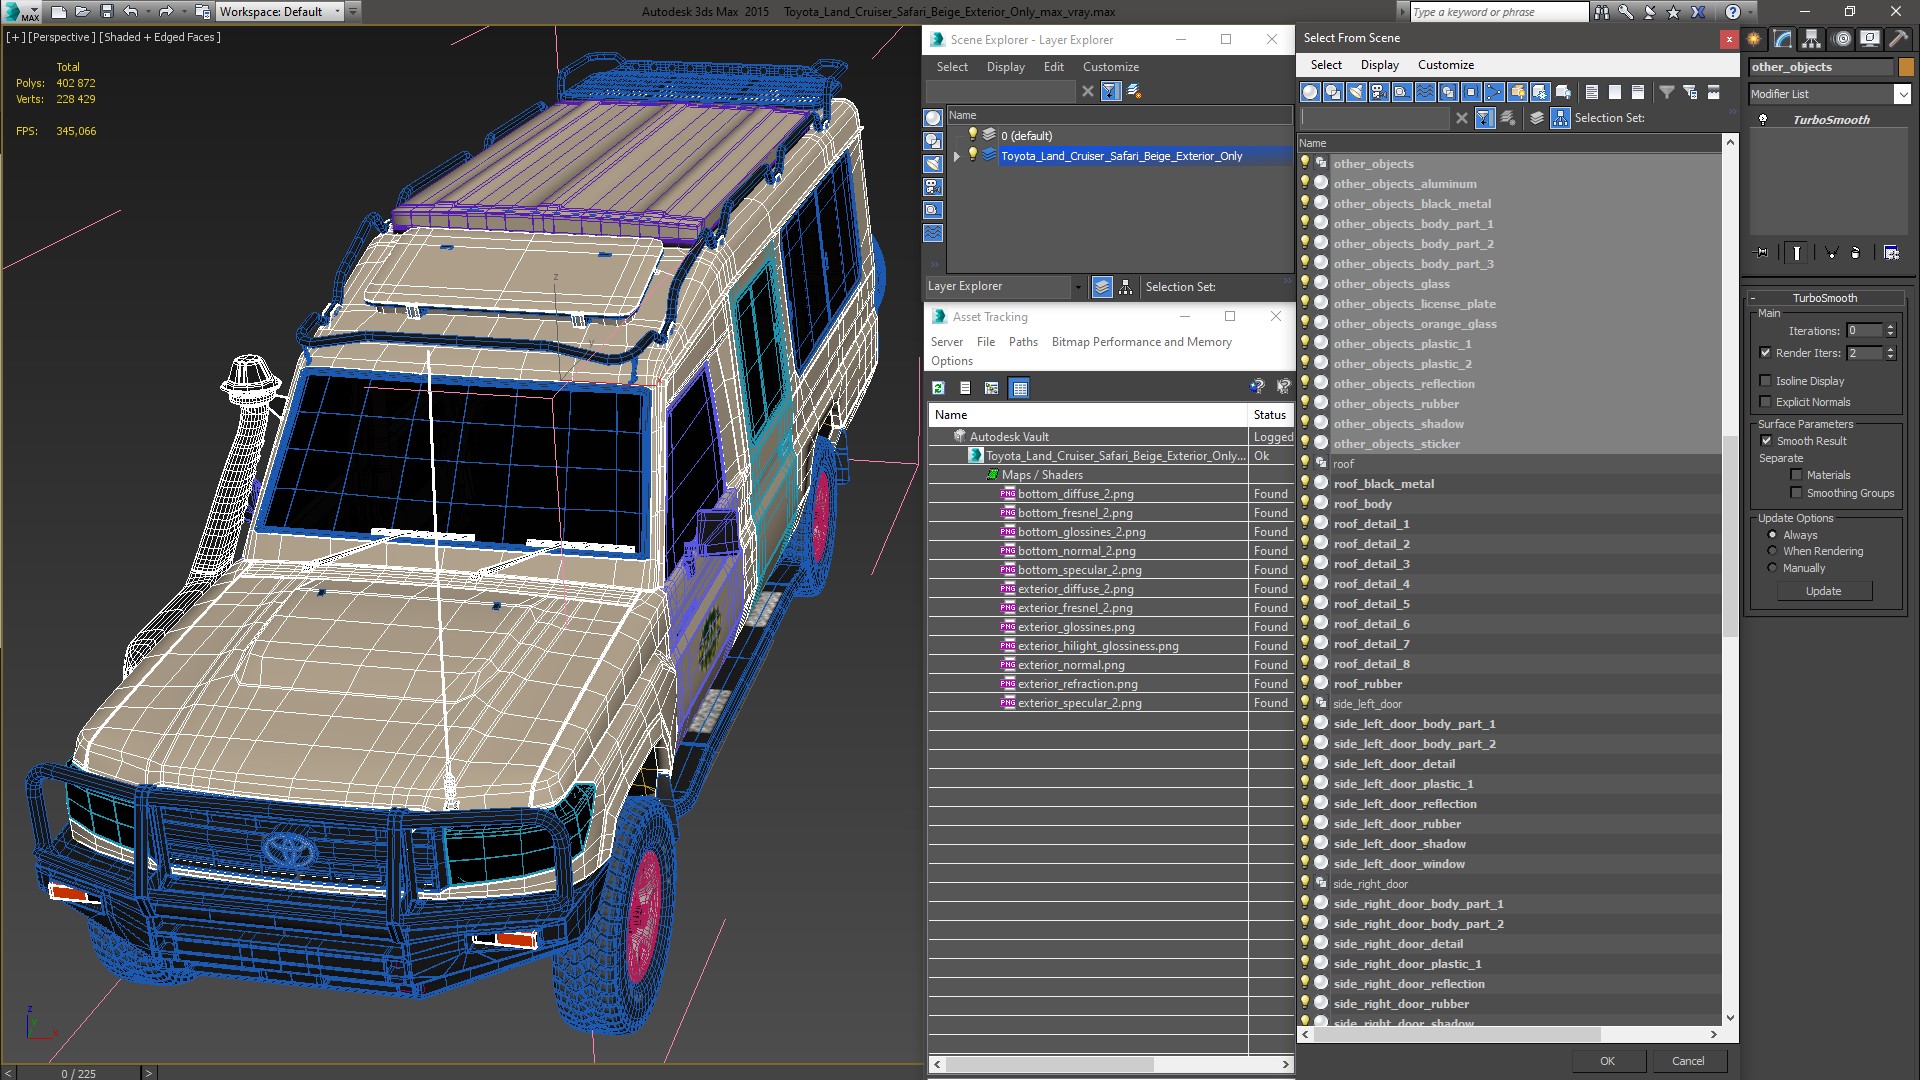Open Edit menu in Scene Explorer

click(x=1053, y=67)
